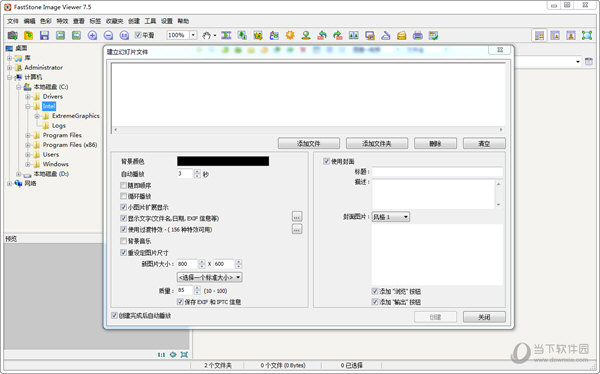Click the yellow envelope email icon
The height and width of the screenshot is (374, 600).
(401, 36)
